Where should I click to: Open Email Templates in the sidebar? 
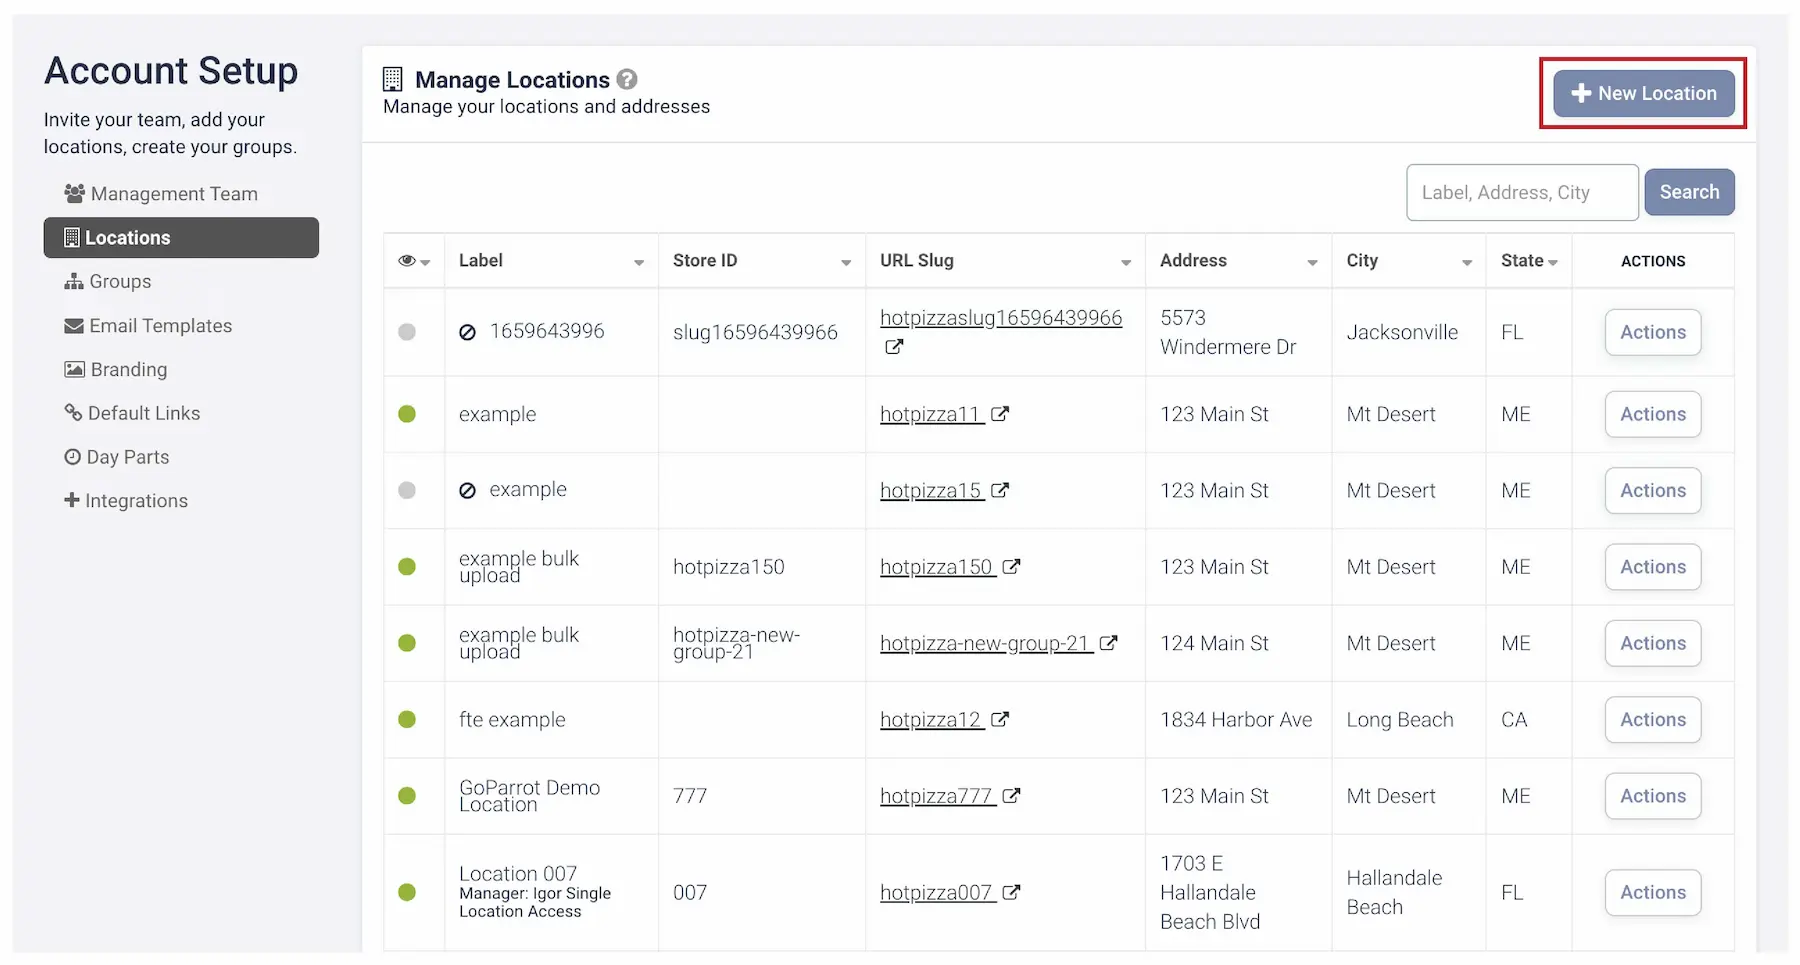(148, 326)
